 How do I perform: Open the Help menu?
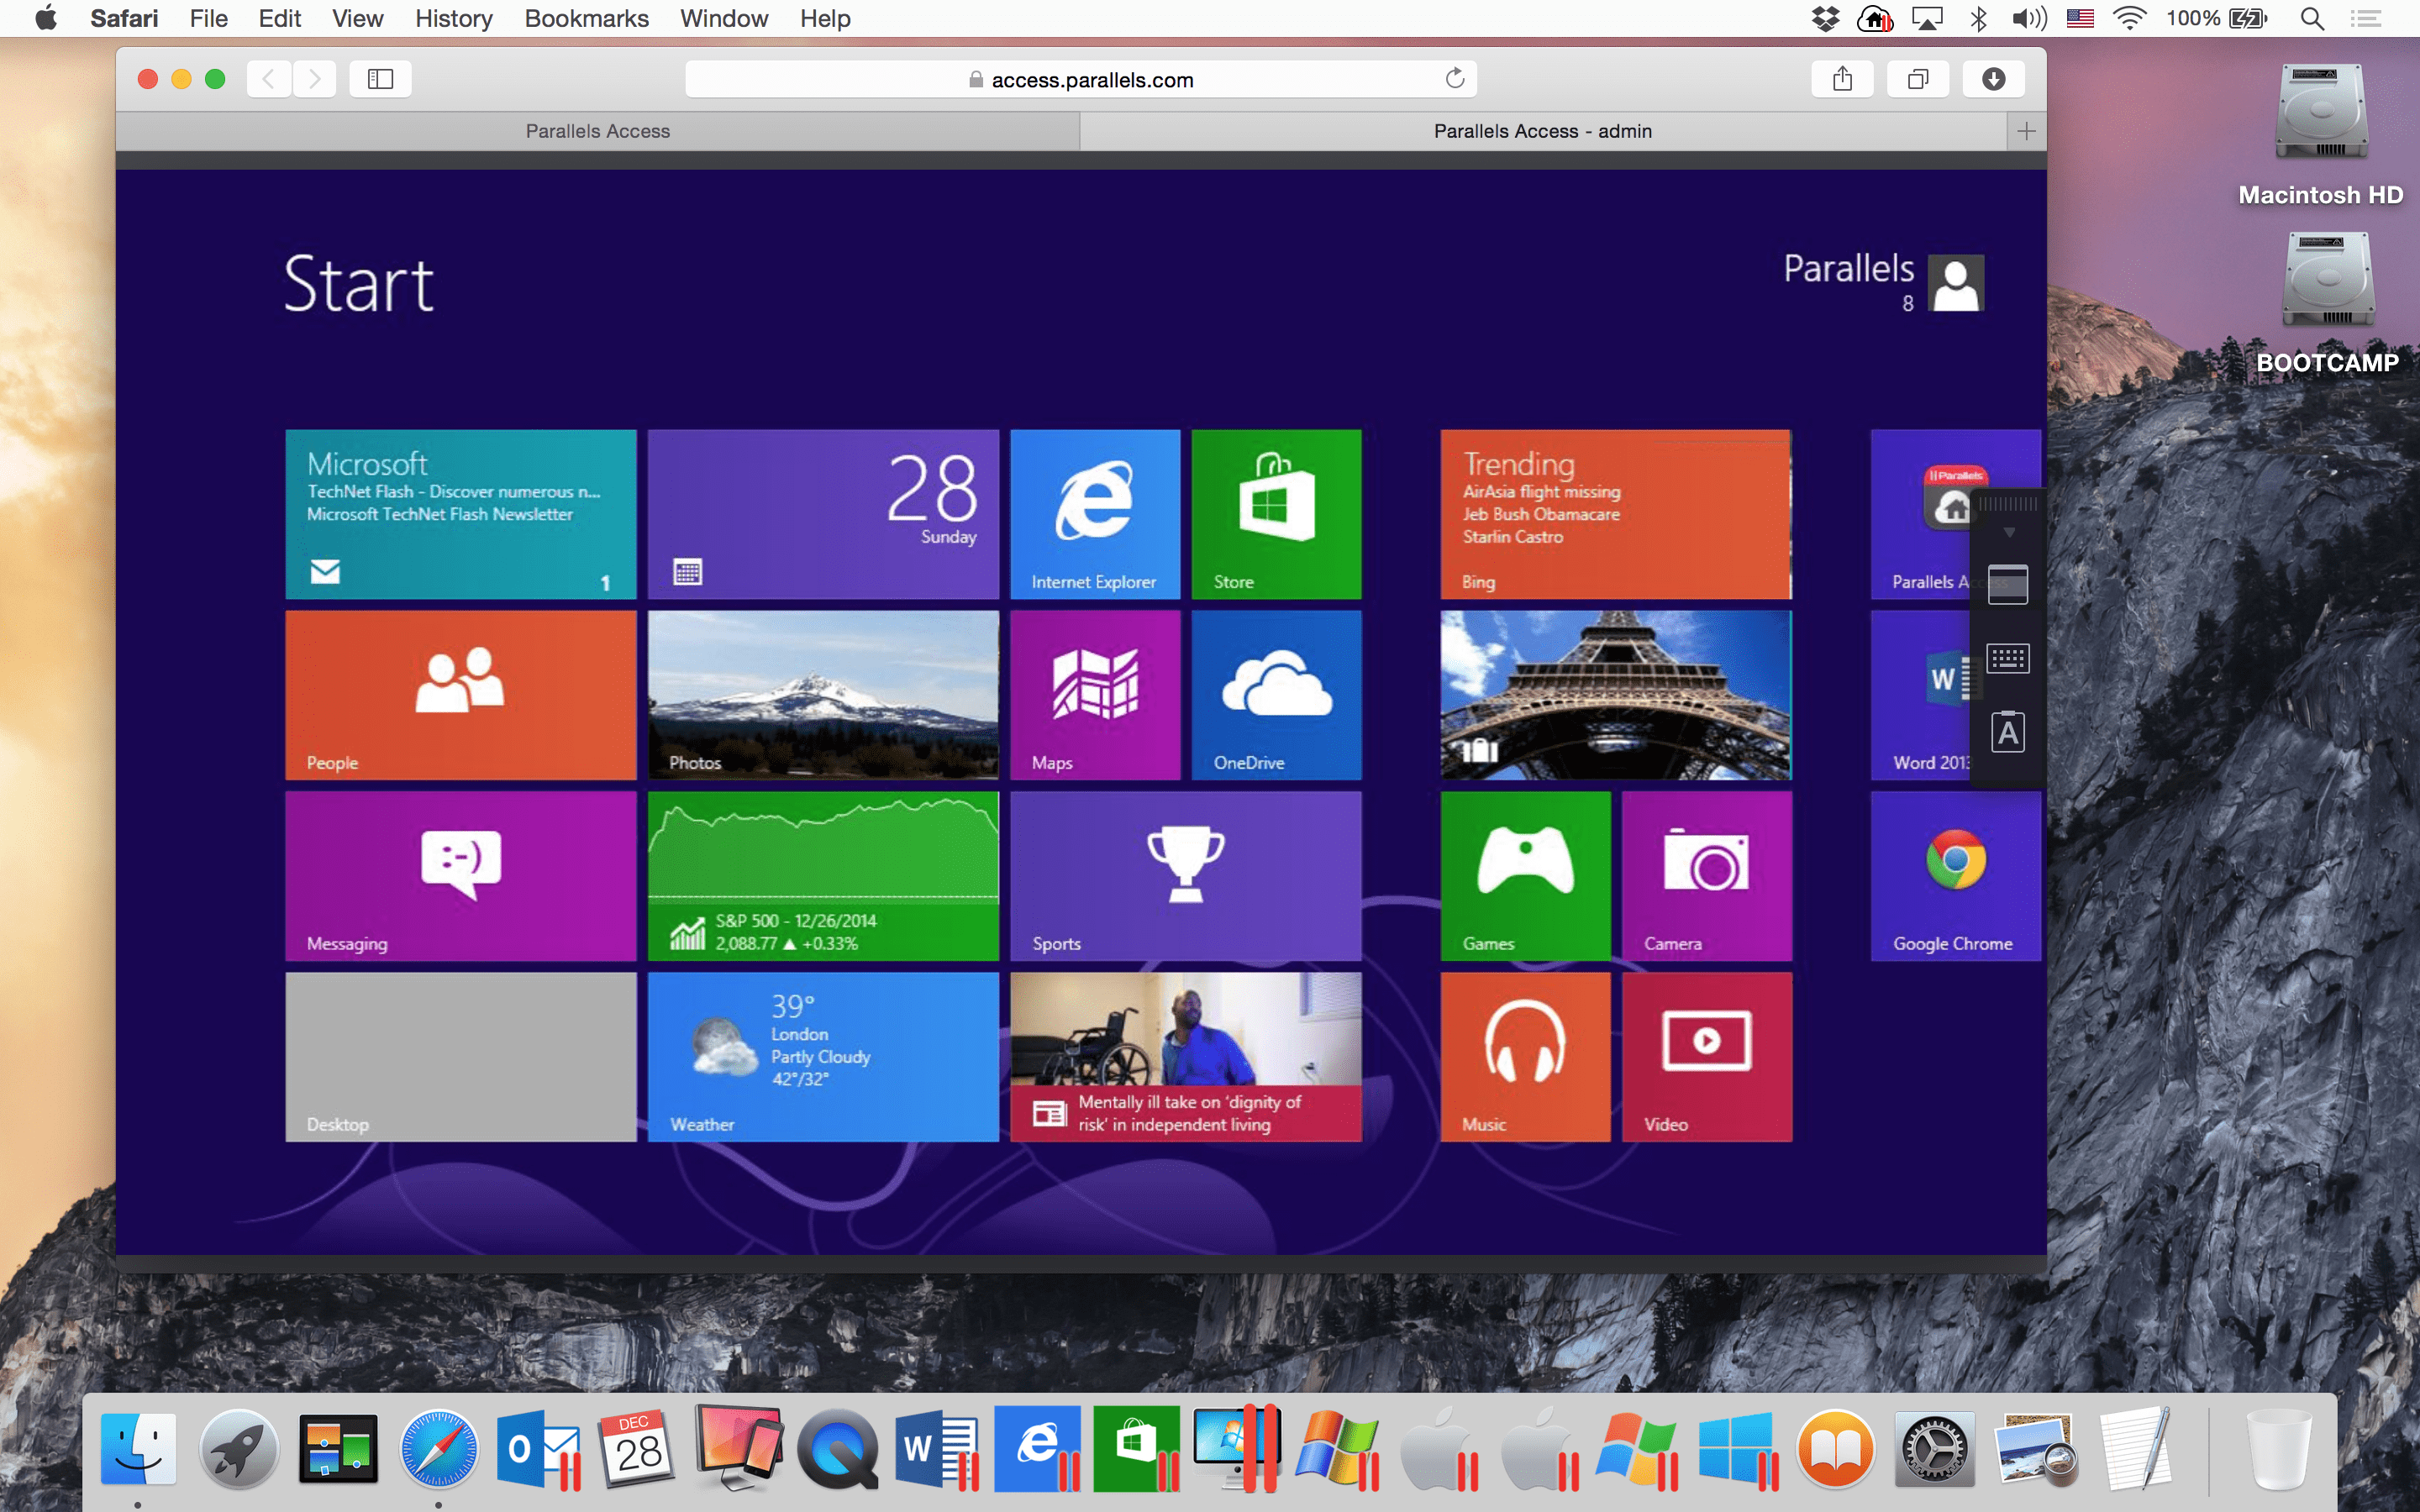coord(825,18)
